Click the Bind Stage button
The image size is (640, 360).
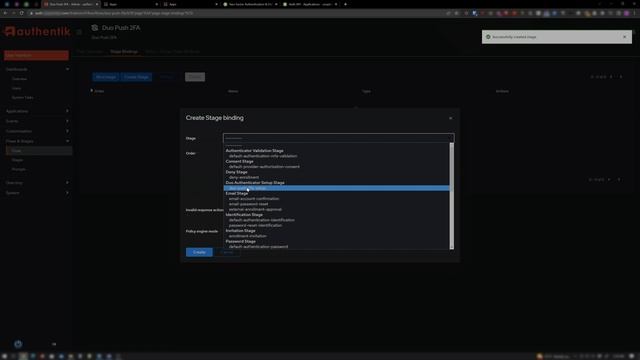tap(106, 77)
